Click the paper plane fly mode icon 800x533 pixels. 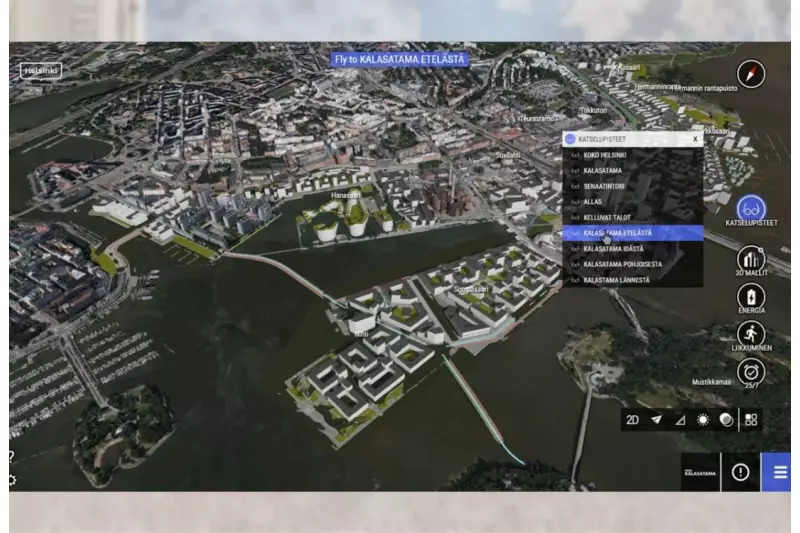[657, 420]
